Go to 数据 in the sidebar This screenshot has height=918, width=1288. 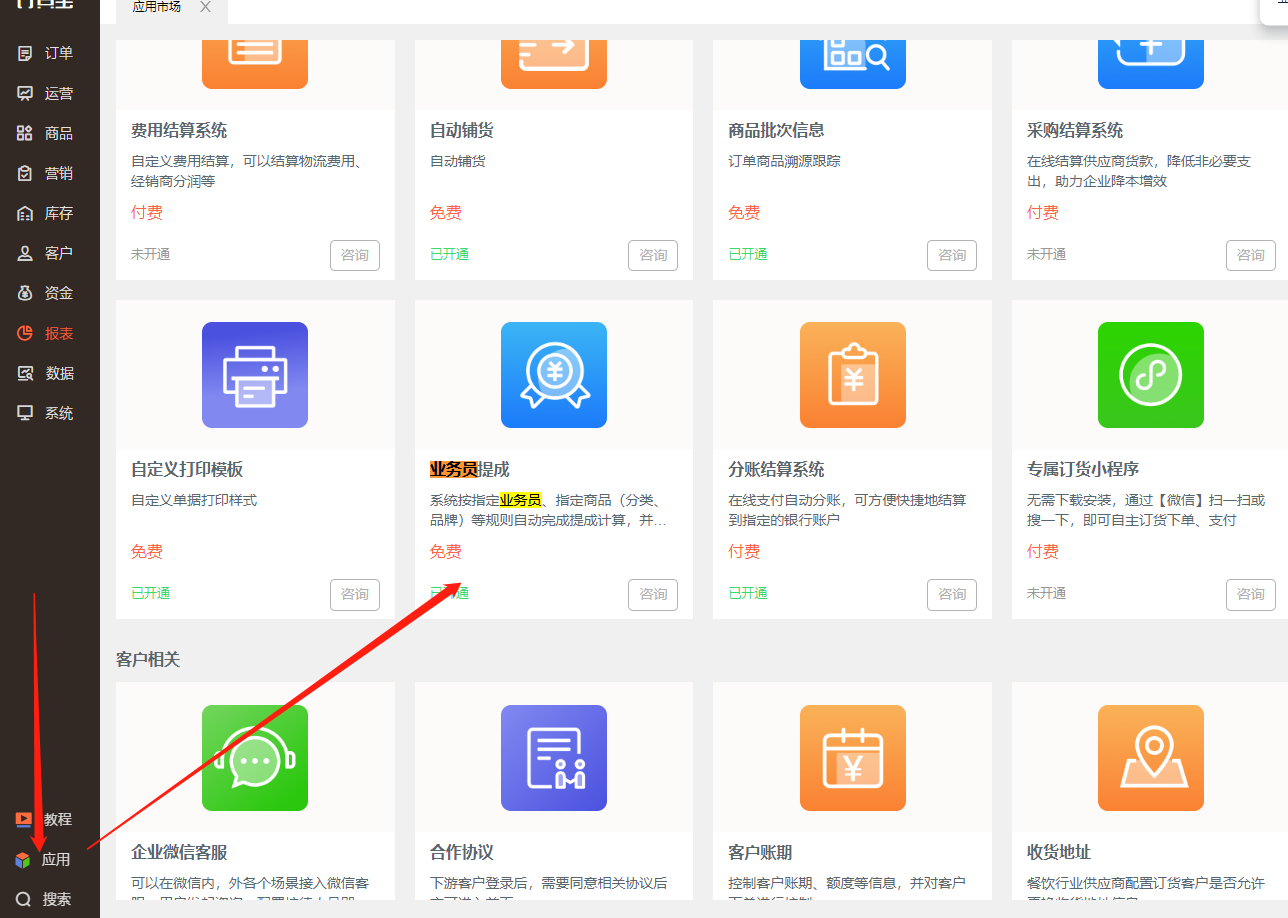[x=46, y=373]
